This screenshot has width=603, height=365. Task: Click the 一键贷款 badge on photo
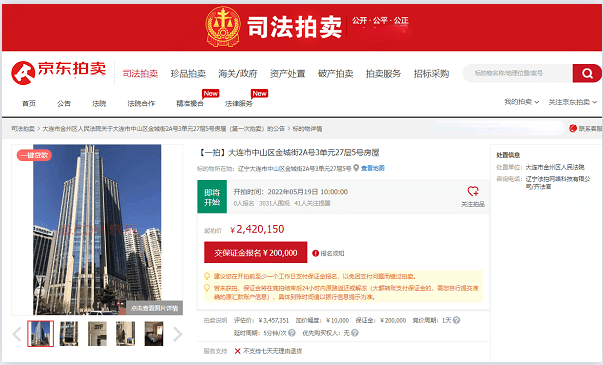34,155
